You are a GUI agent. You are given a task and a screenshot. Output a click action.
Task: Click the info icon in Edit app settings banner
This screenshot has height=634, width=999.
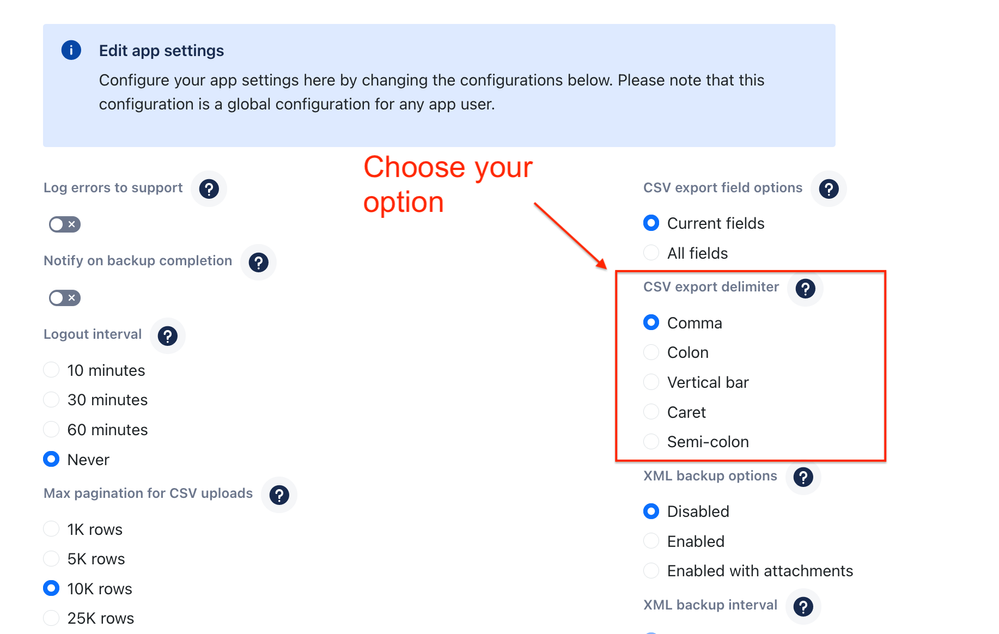pyautogui.click(x=70, y=50)
